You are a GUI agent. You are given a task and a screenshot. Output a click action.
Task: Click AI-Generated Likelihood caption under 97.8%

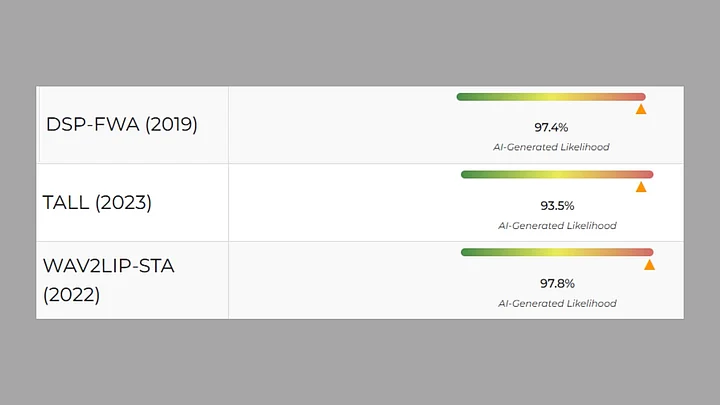coord(557,303)
